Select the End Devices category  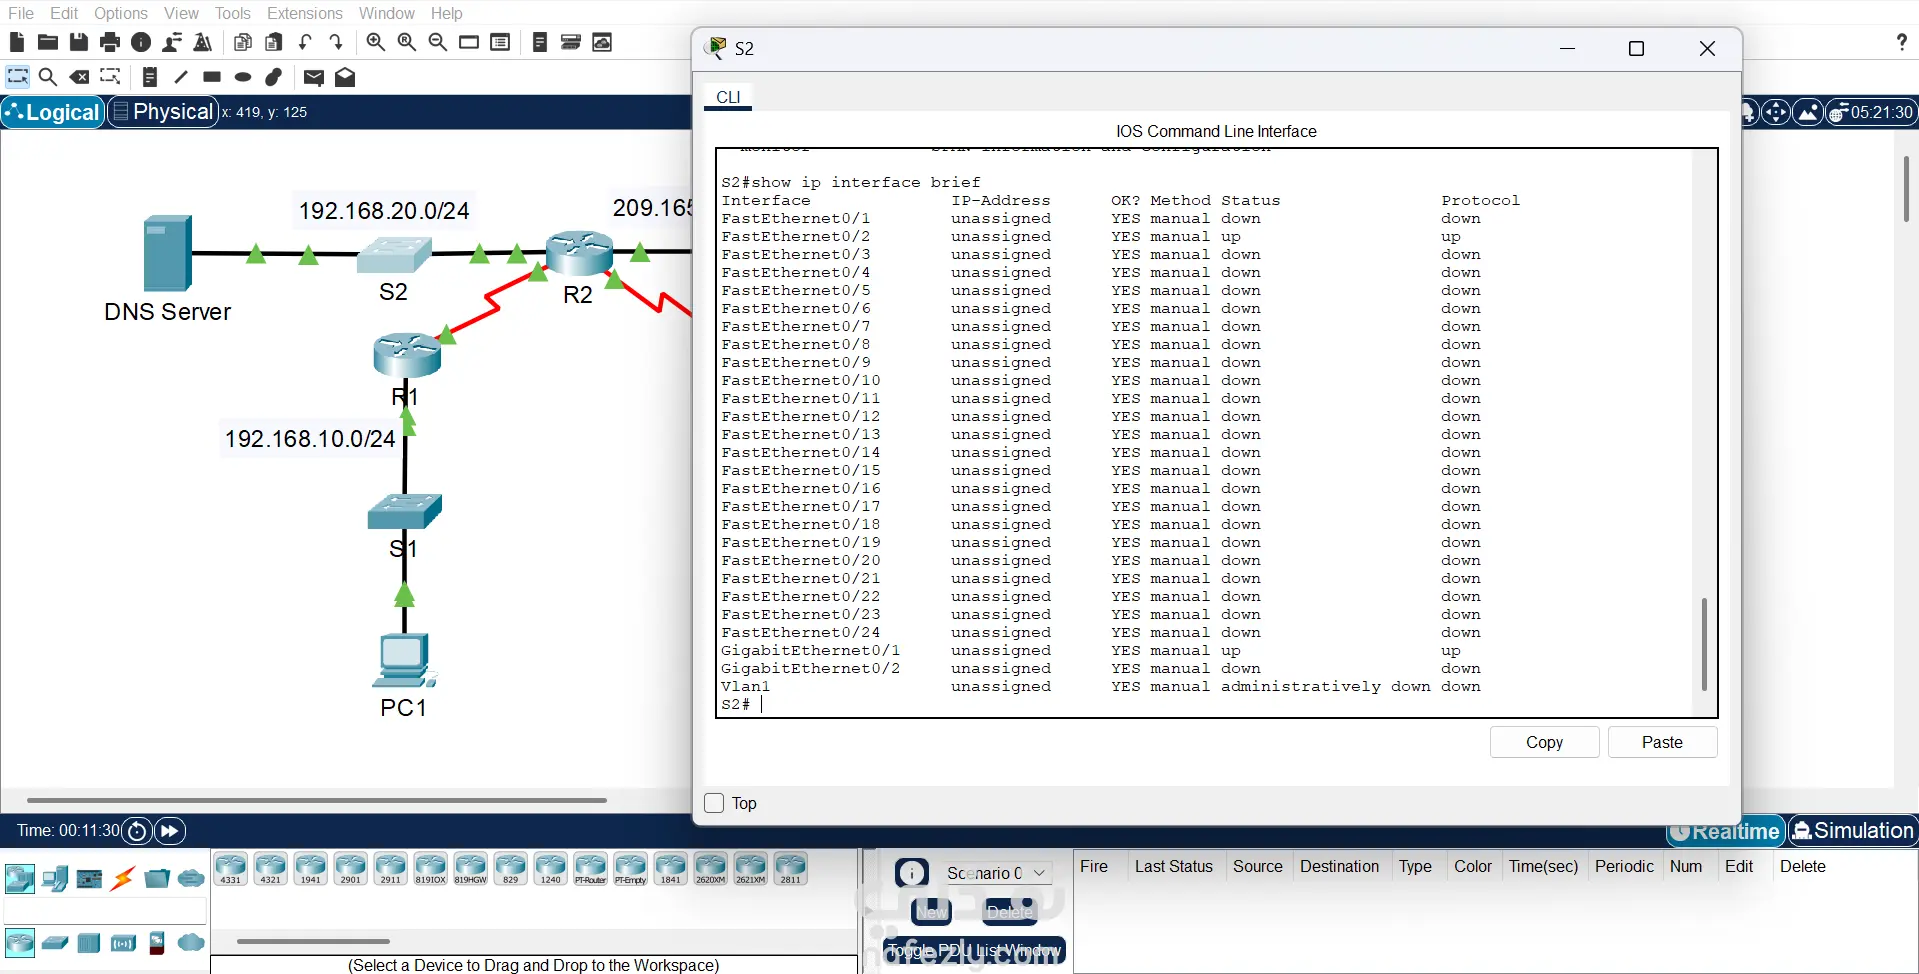click(55, 879)
